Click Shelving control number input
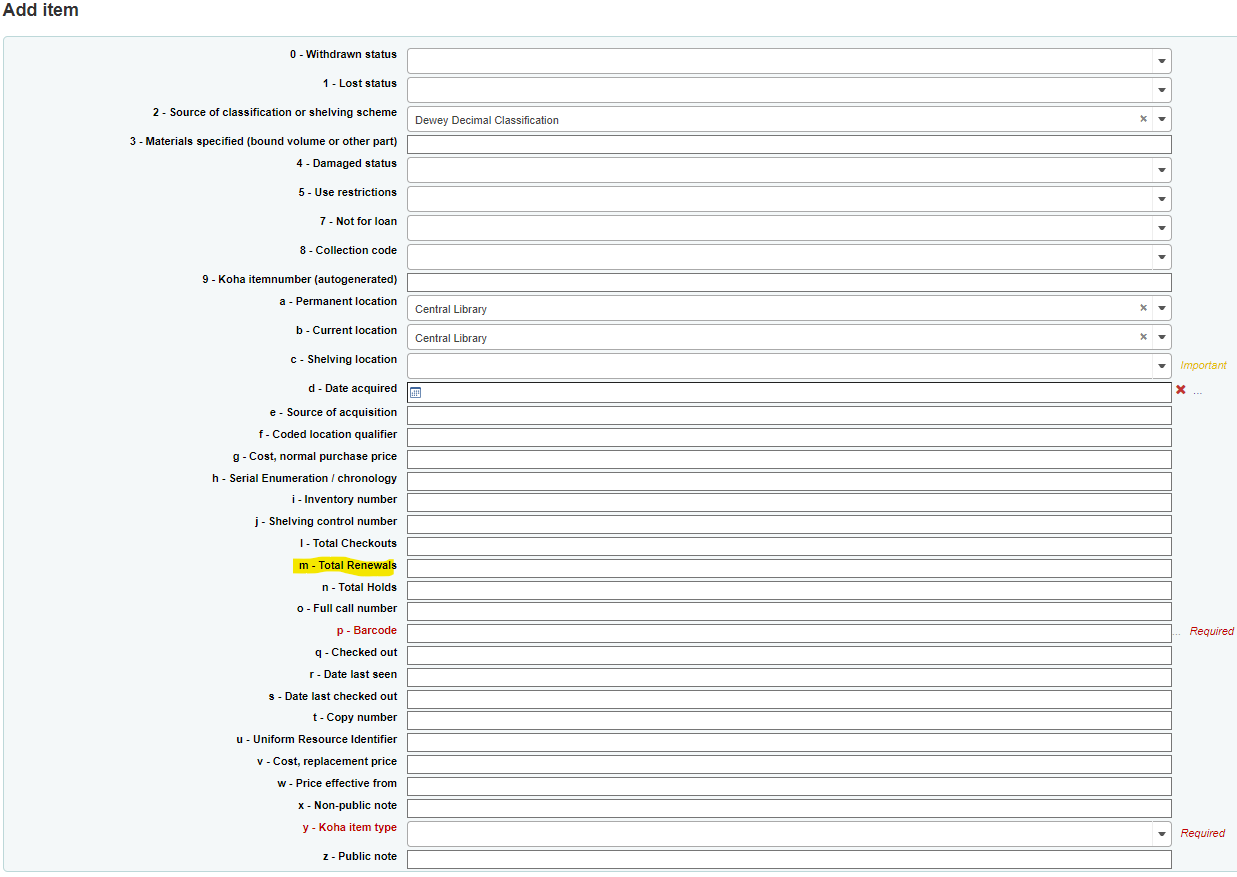This screenshot has width=1237, height=877. click(789, 525)
